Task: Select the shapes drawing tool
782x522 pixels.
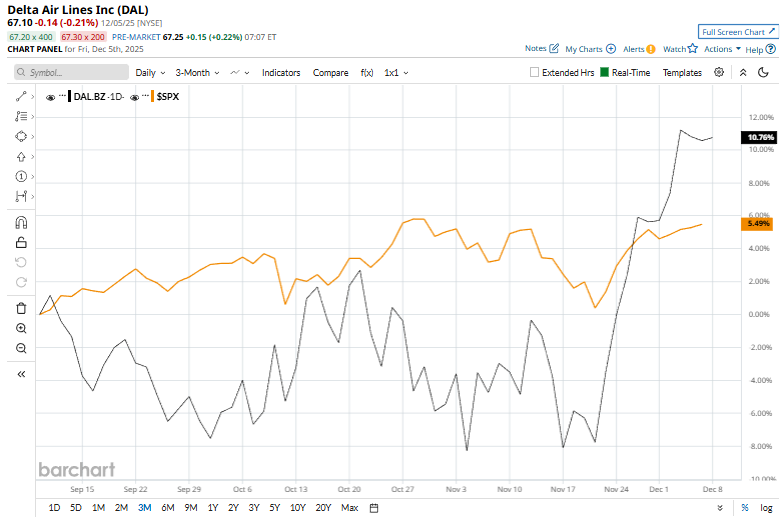Action: click(x=21, y=136)
